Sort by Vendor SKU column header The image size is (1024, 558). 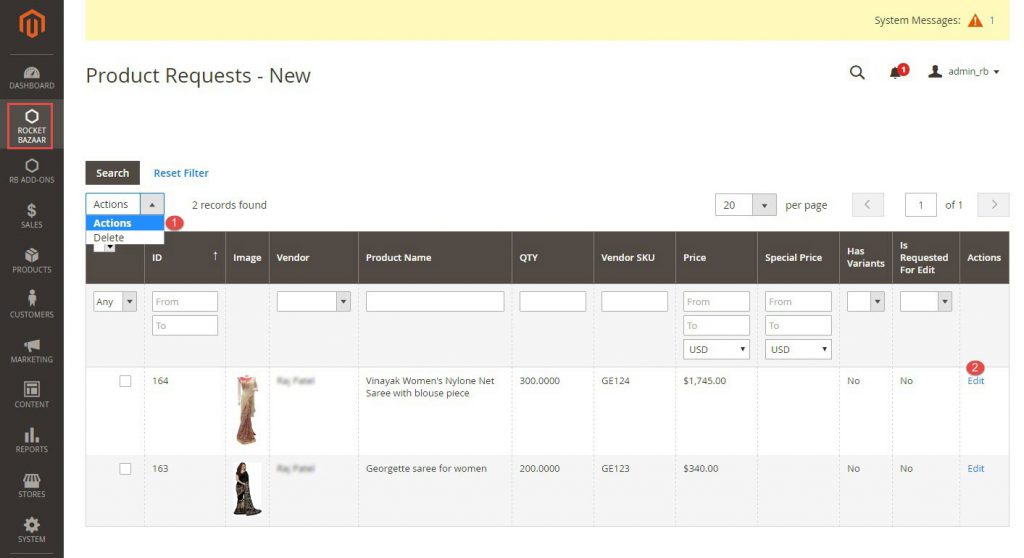point(628,257)
